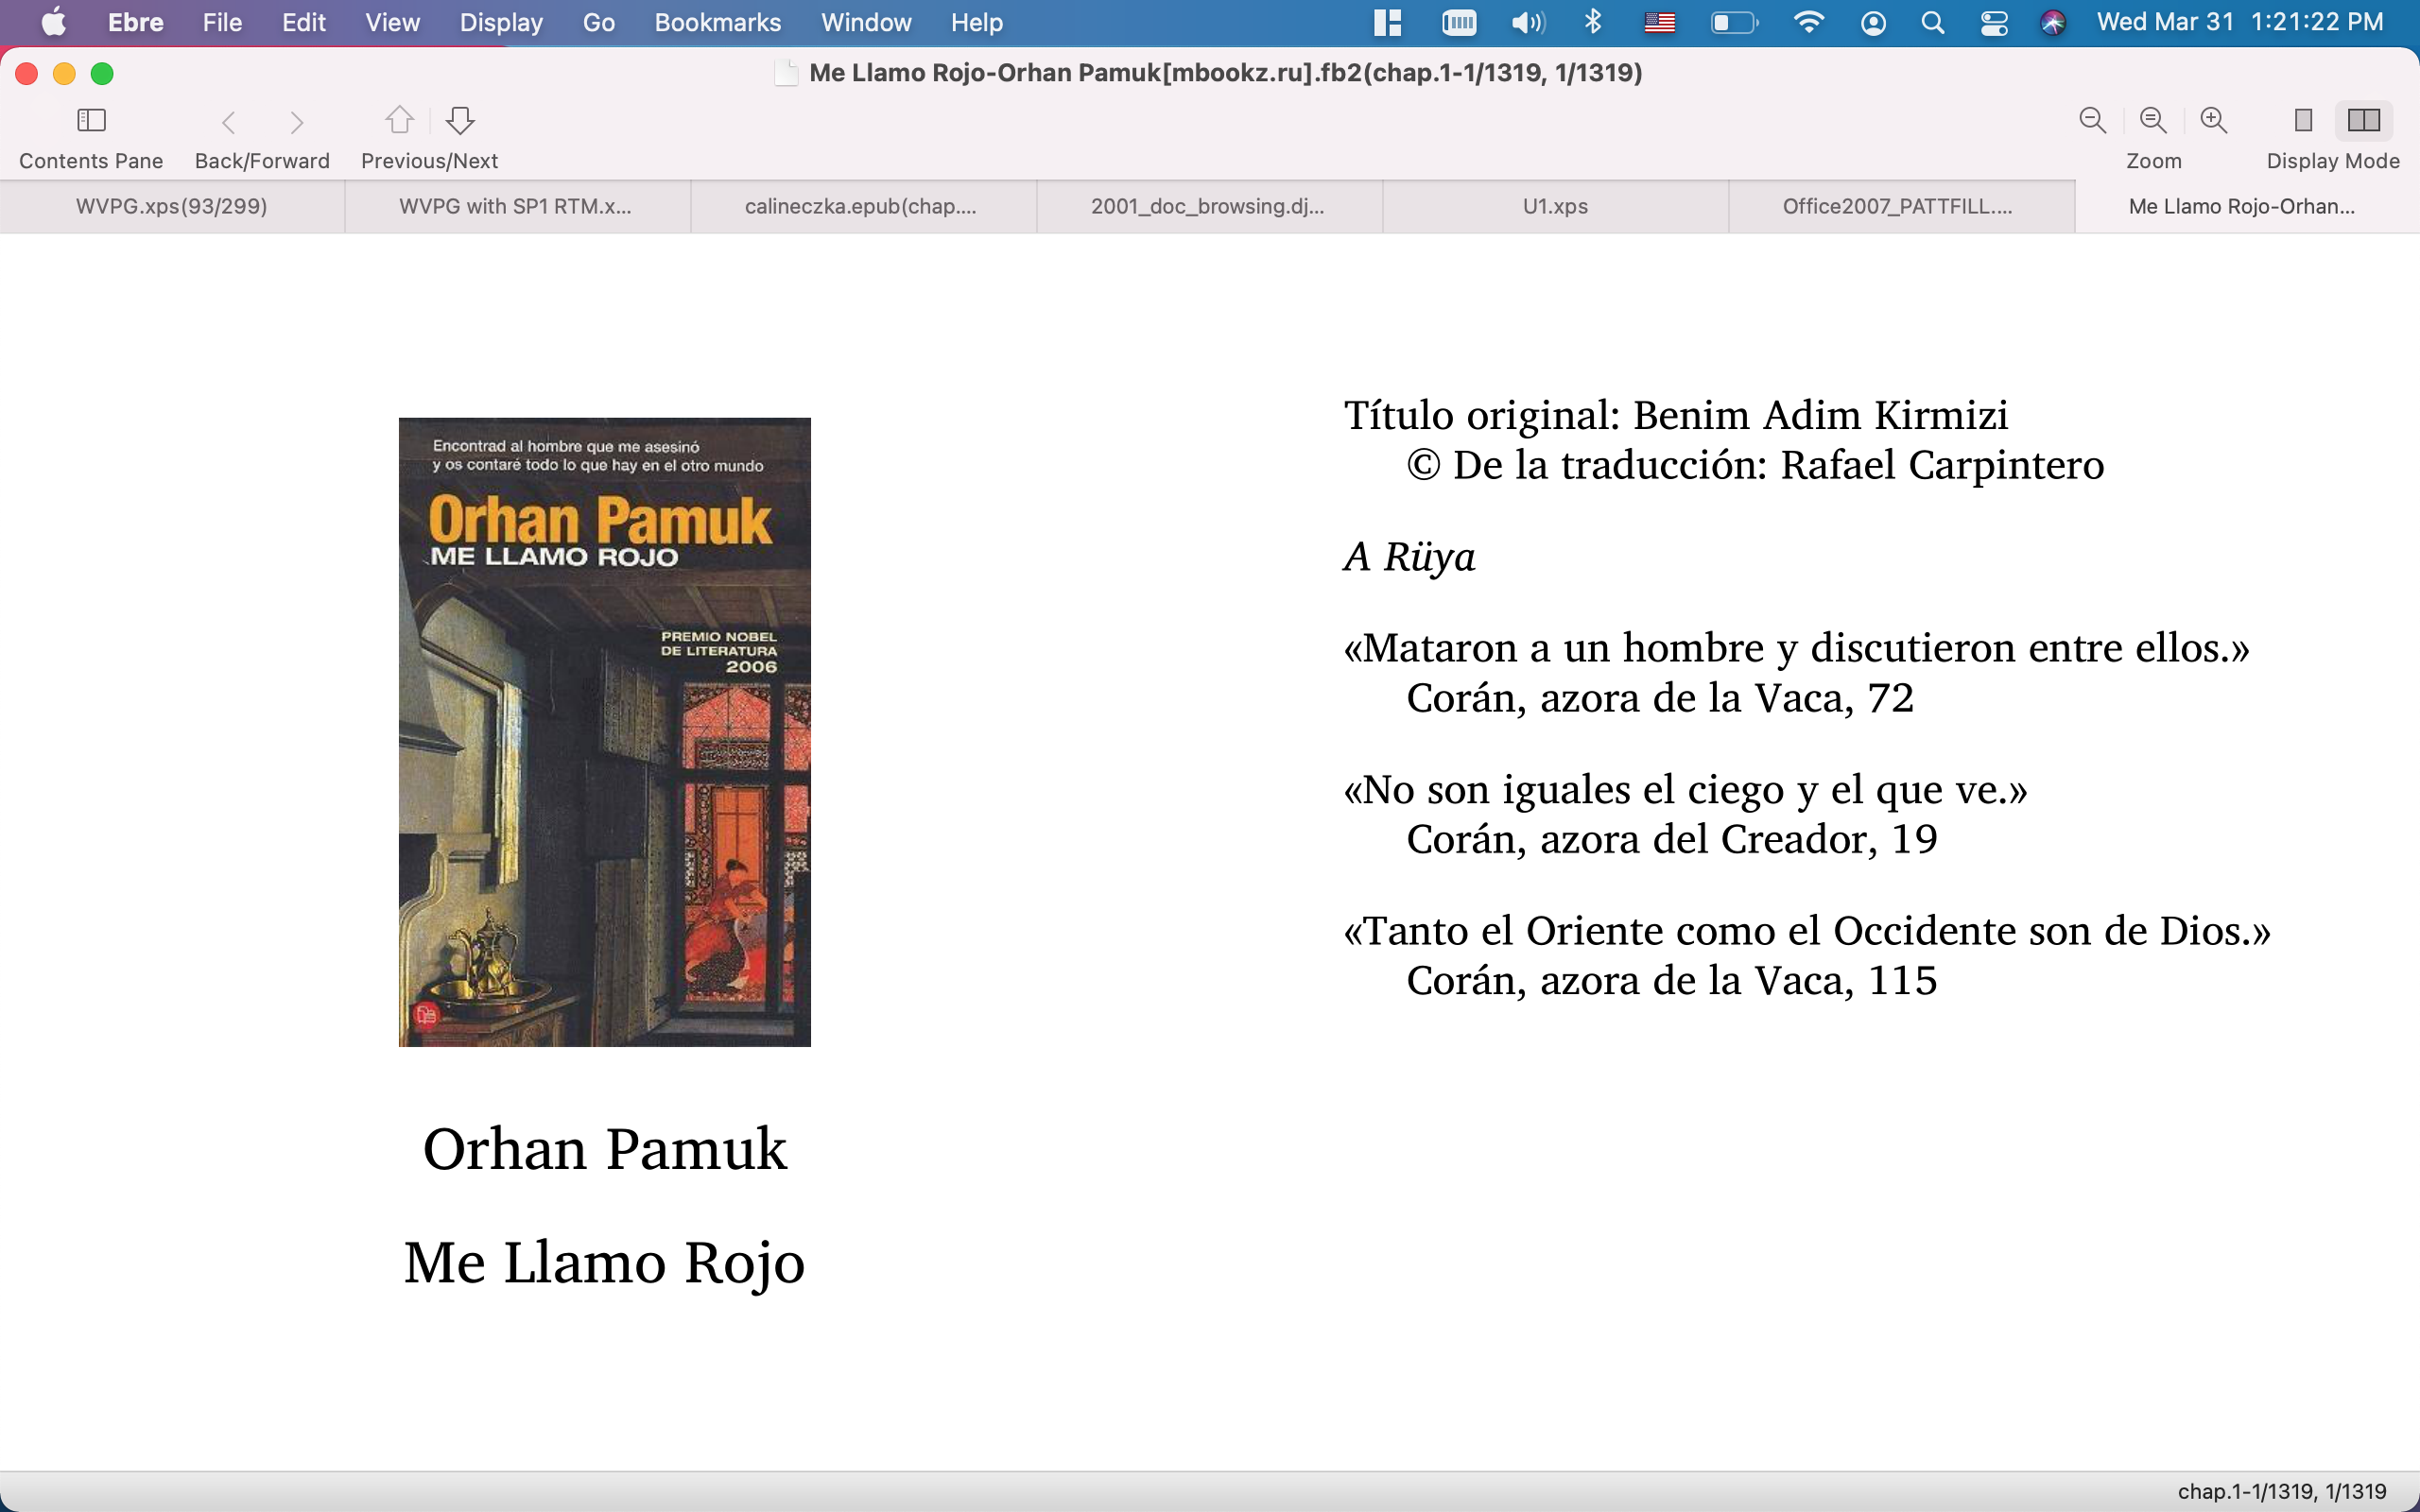
Task: Switch to 2001_doc_browsing tab
Action: coord(1208,206)
